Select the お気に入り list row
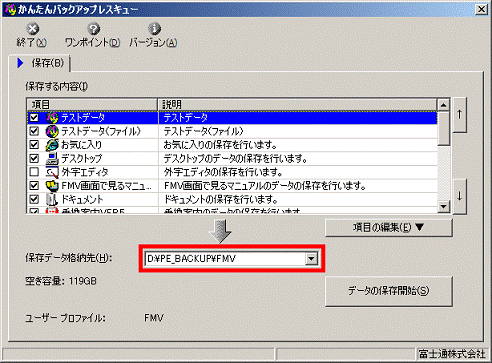The height and width of the screenshot is (363, 492). 232,145
